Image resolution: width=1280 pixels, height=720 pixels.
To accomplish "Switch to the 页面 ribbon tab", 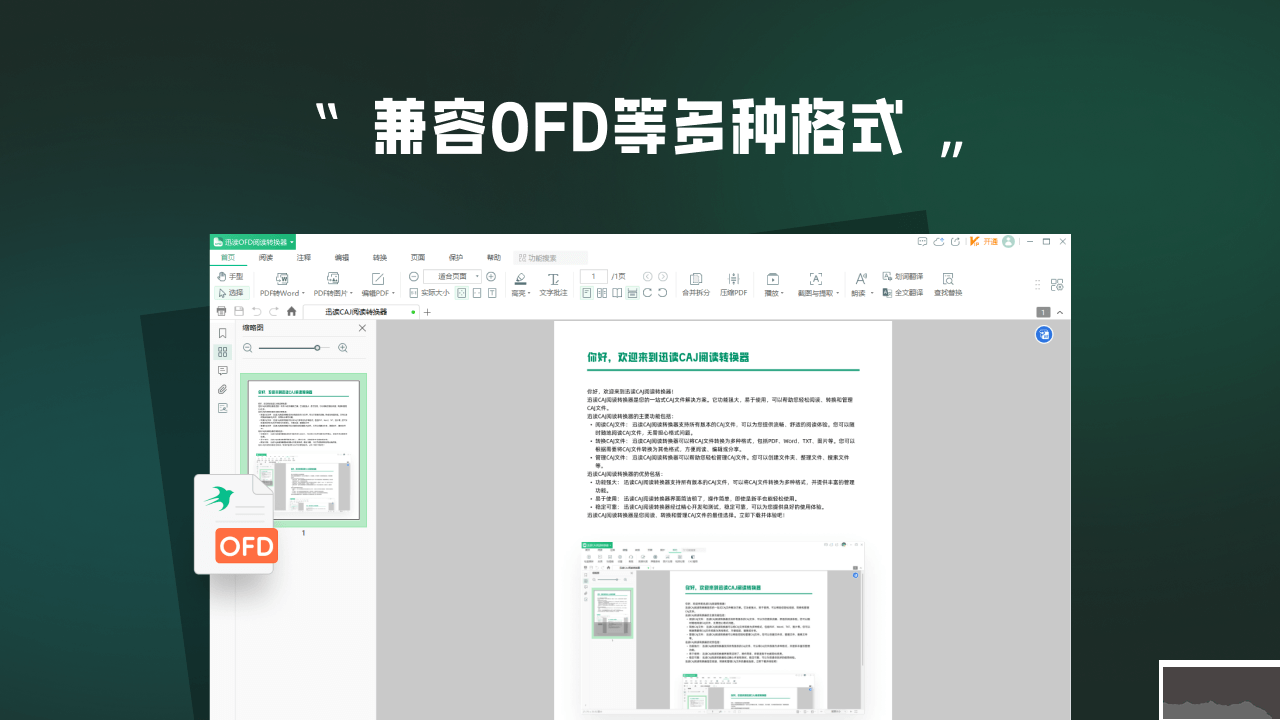I will 418,258.
